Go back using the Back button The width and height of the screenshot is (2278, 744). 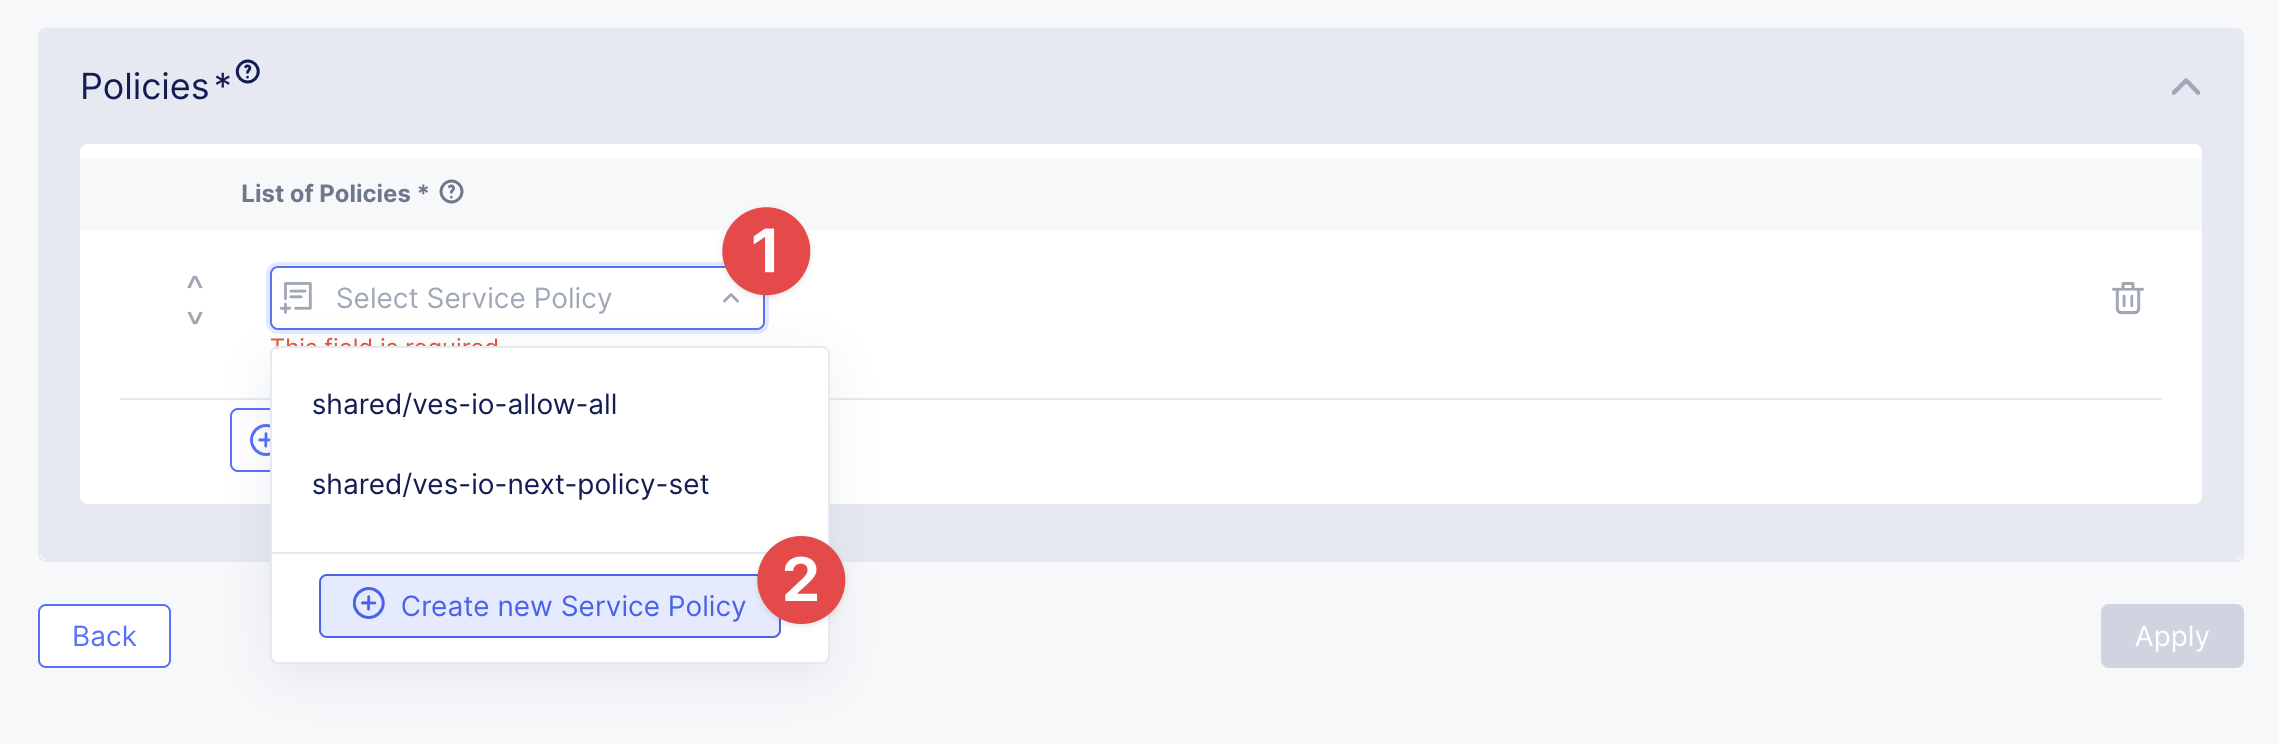104,636
